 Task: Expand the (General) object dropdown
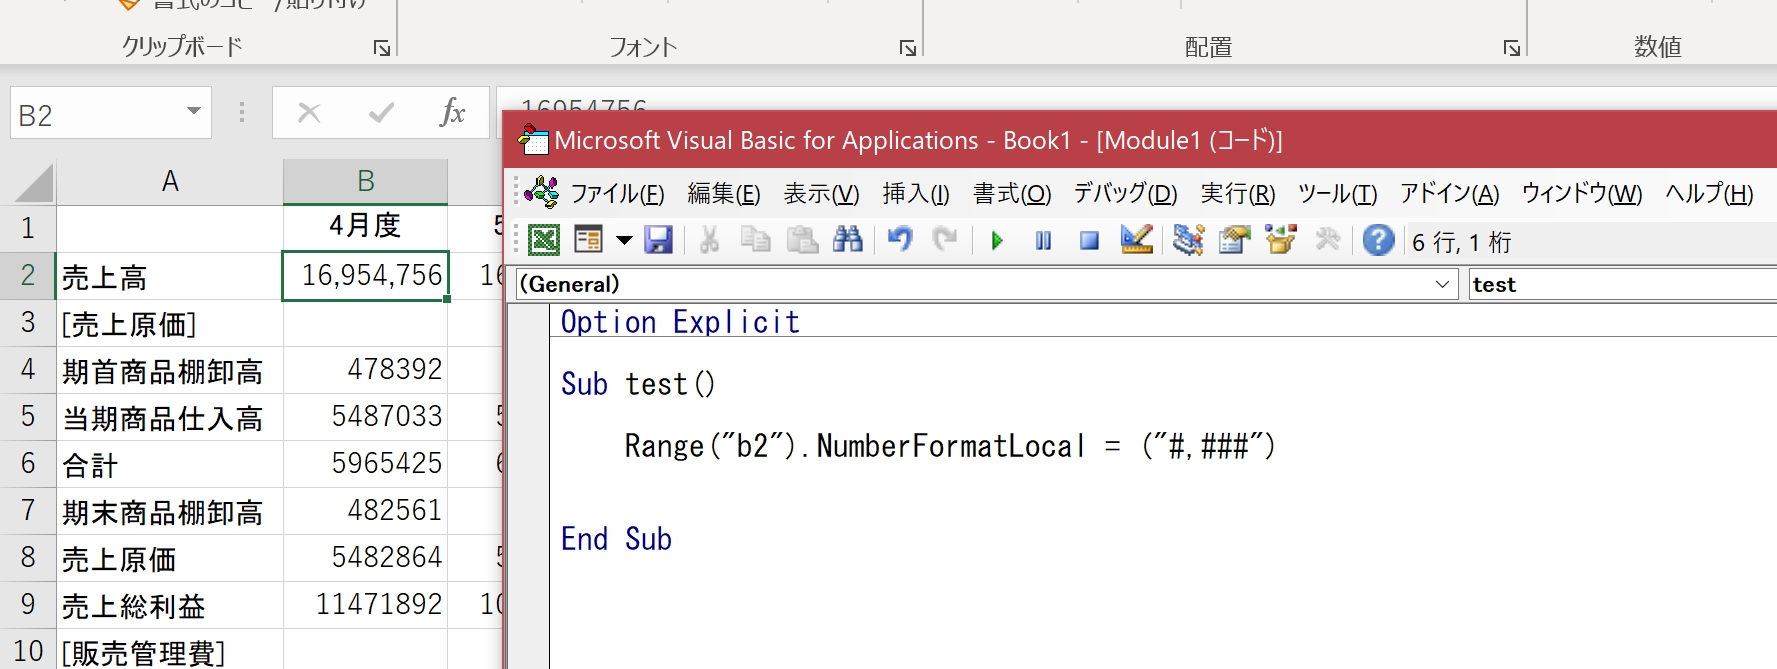(x=1442, y=284)
